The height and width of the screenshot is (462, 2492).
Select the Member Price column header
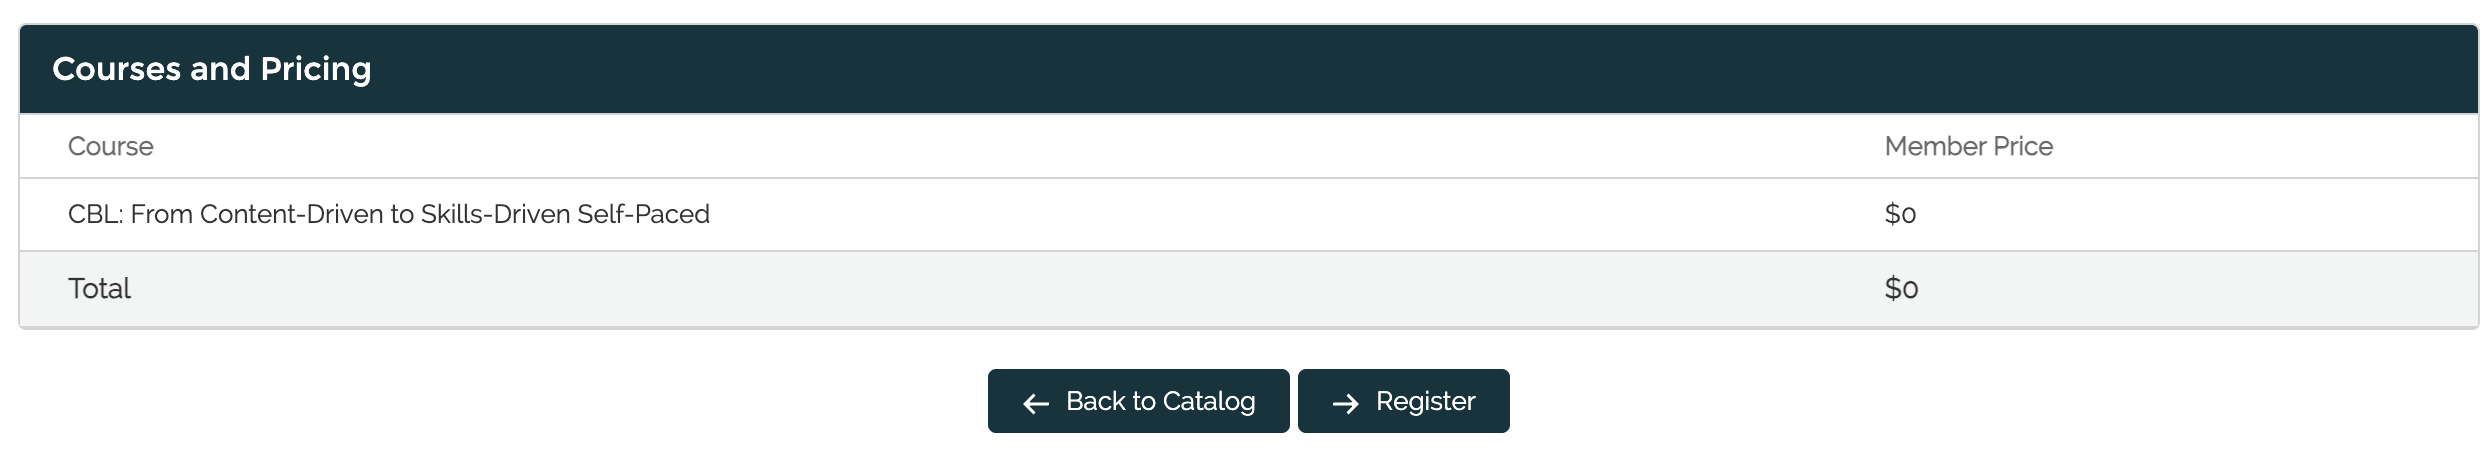[1968, 147]
